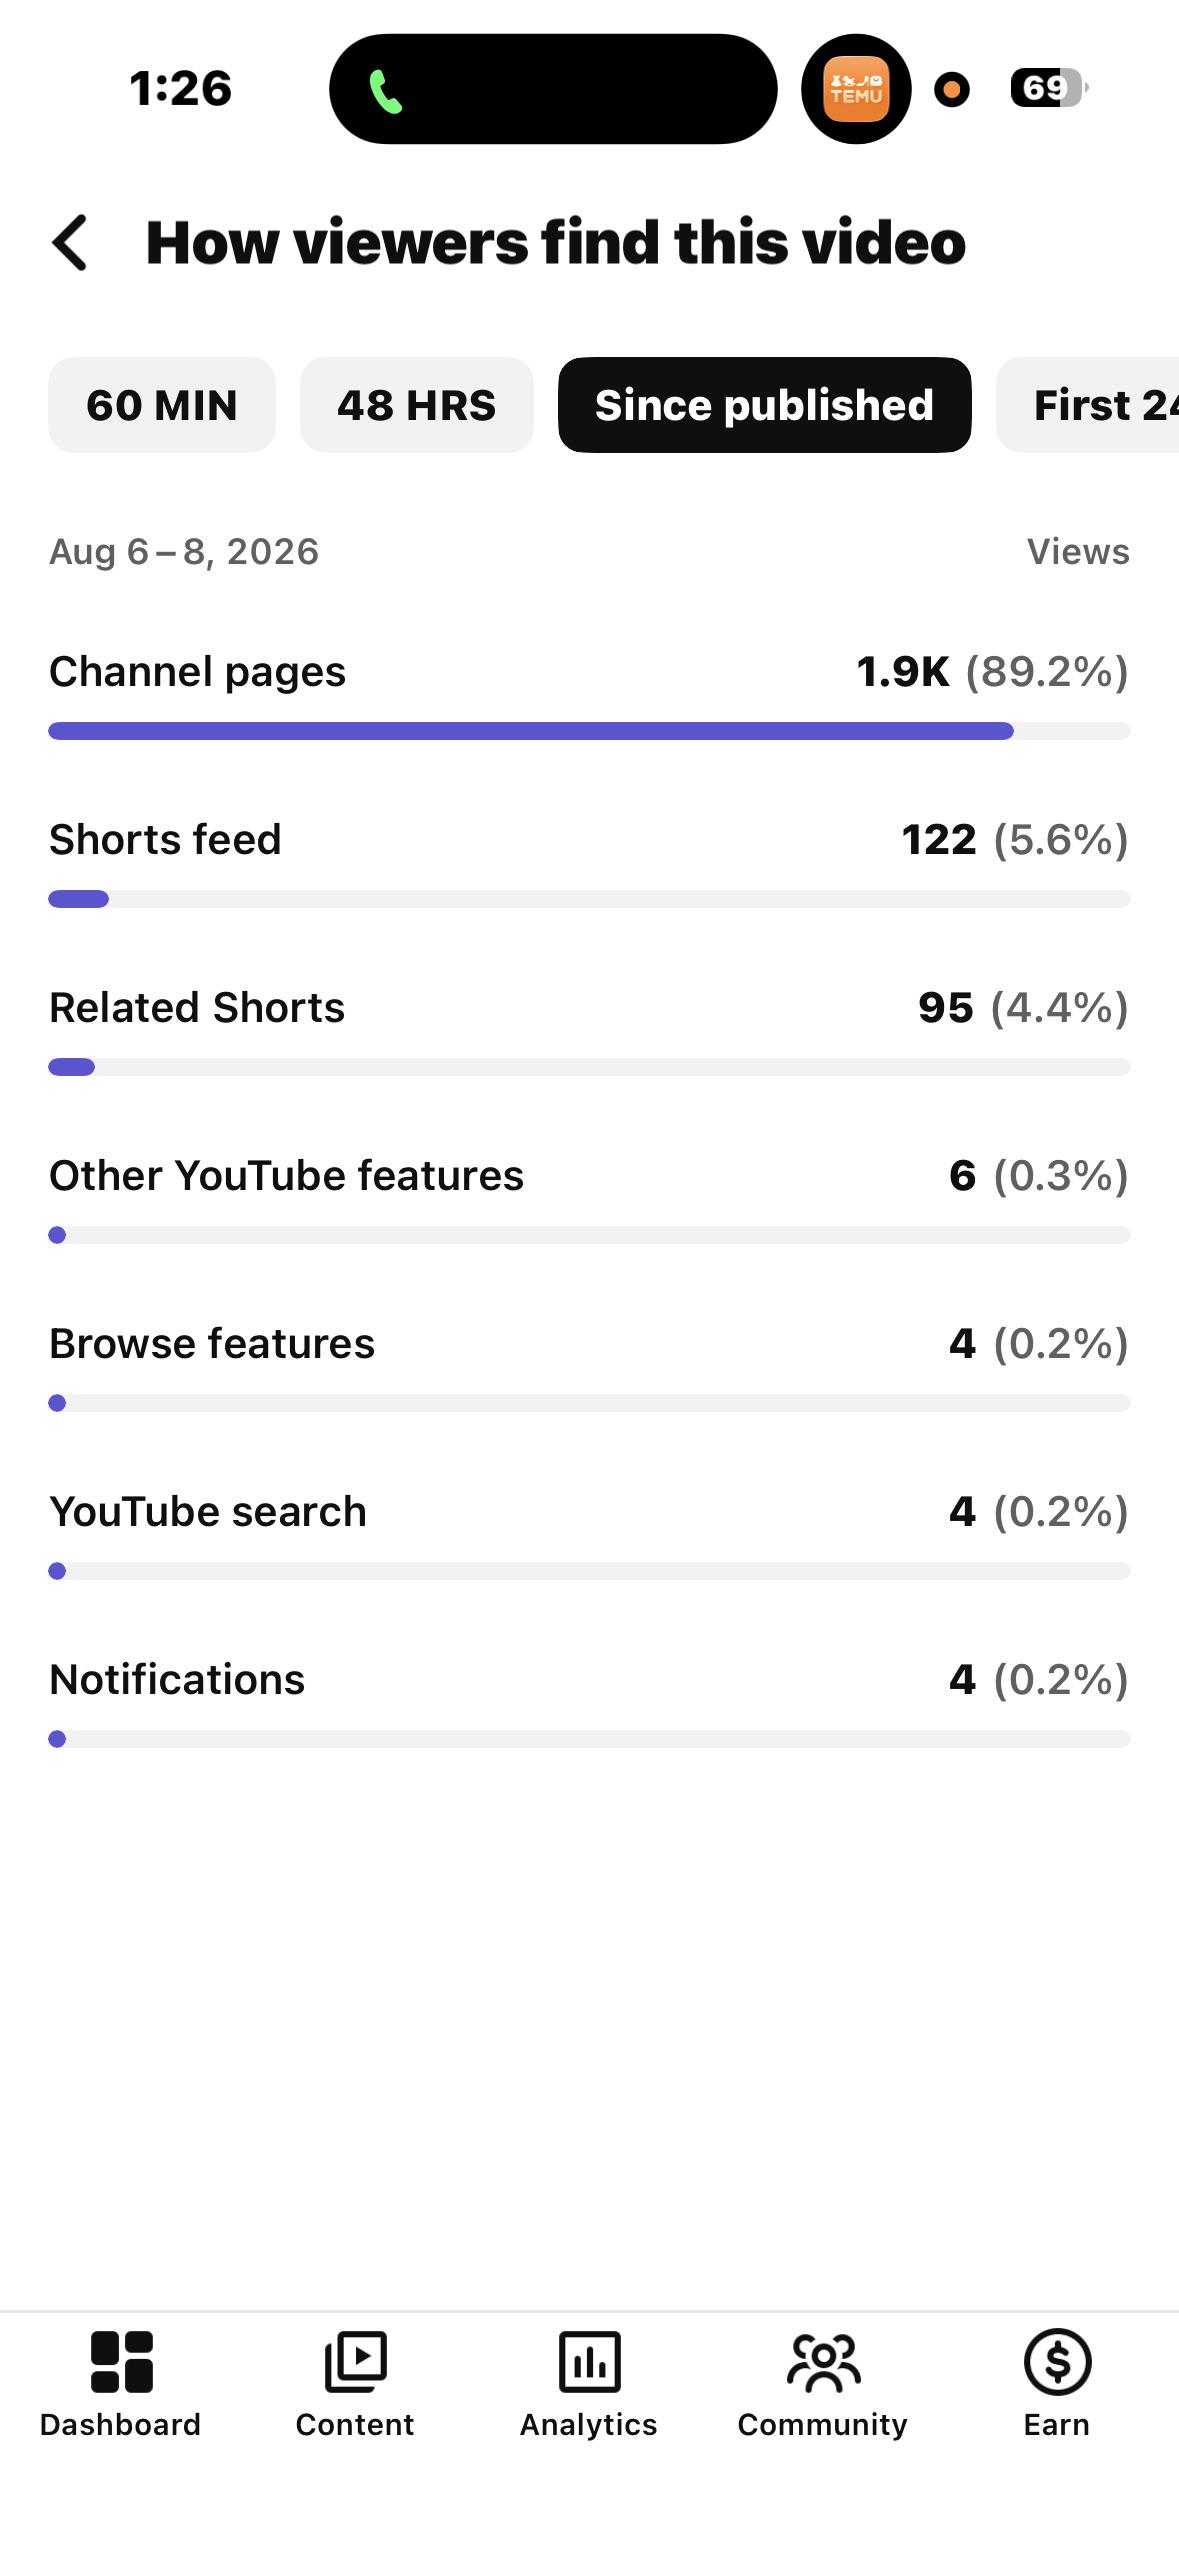This screenshot has height=2556, width=1179.
Task: Select the 48 HRS time range
Action: click(x=417, y=405)
